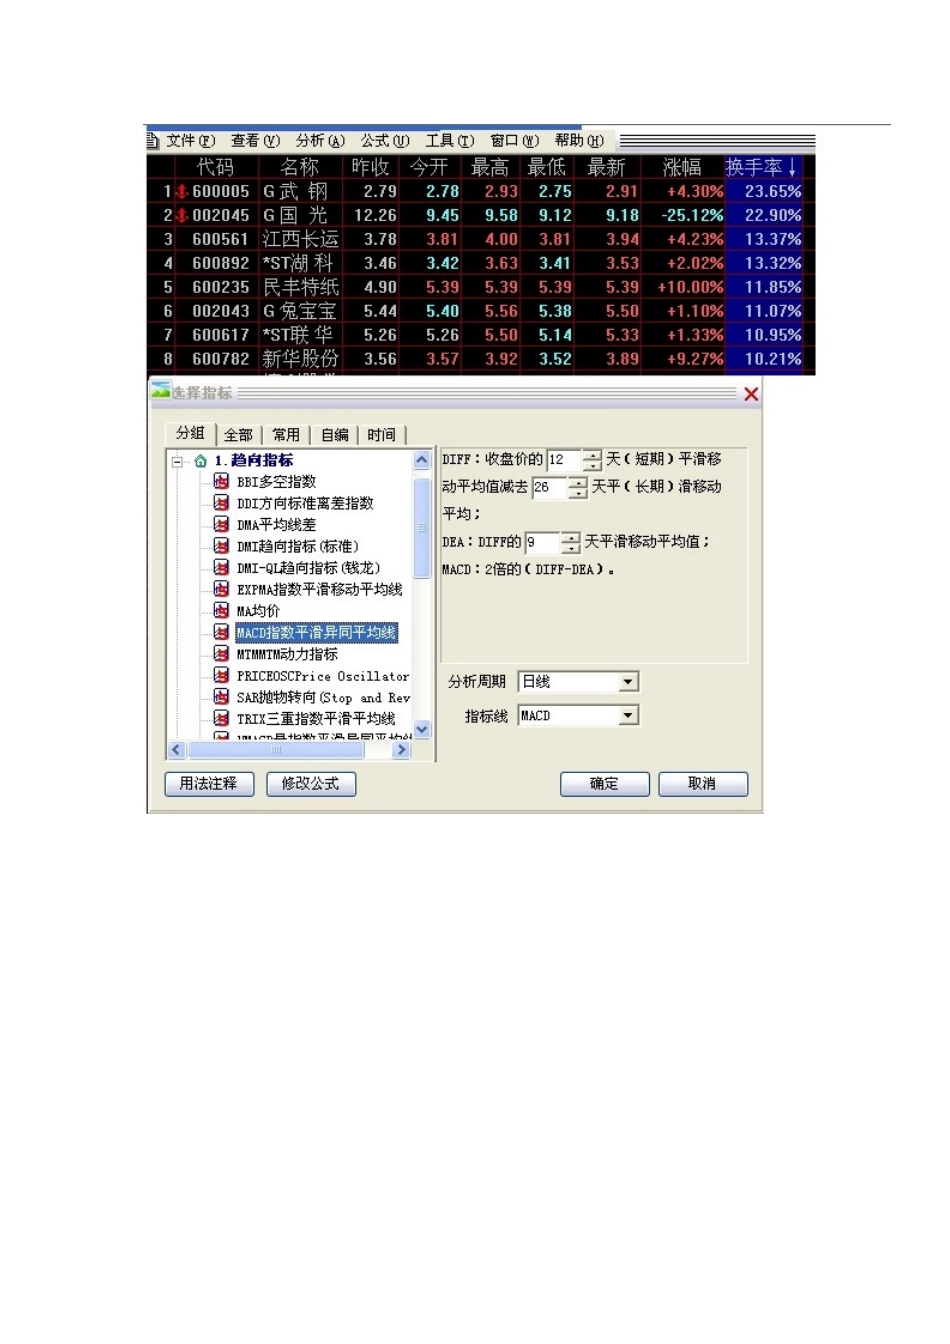Click the MA均价 indicator icon
The image size is (950, 1344).
(221, 610)
